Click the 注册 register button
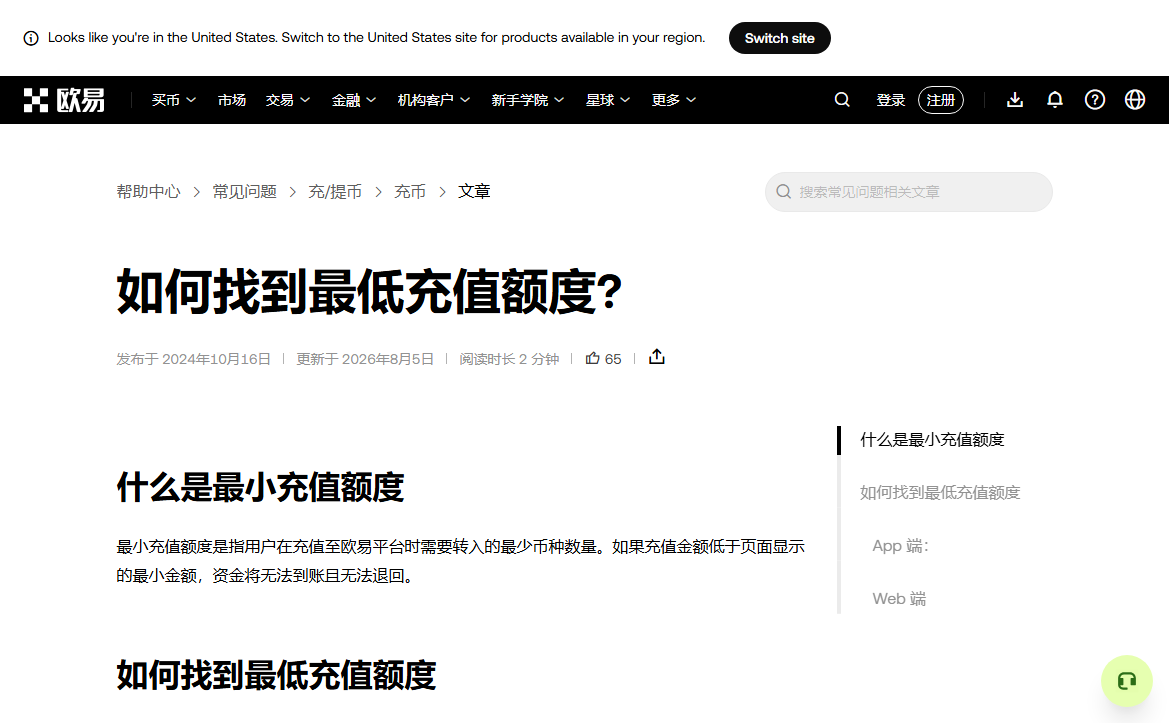Image resolution: width=1169 pixels, height=723 pixels. (941, 100)
